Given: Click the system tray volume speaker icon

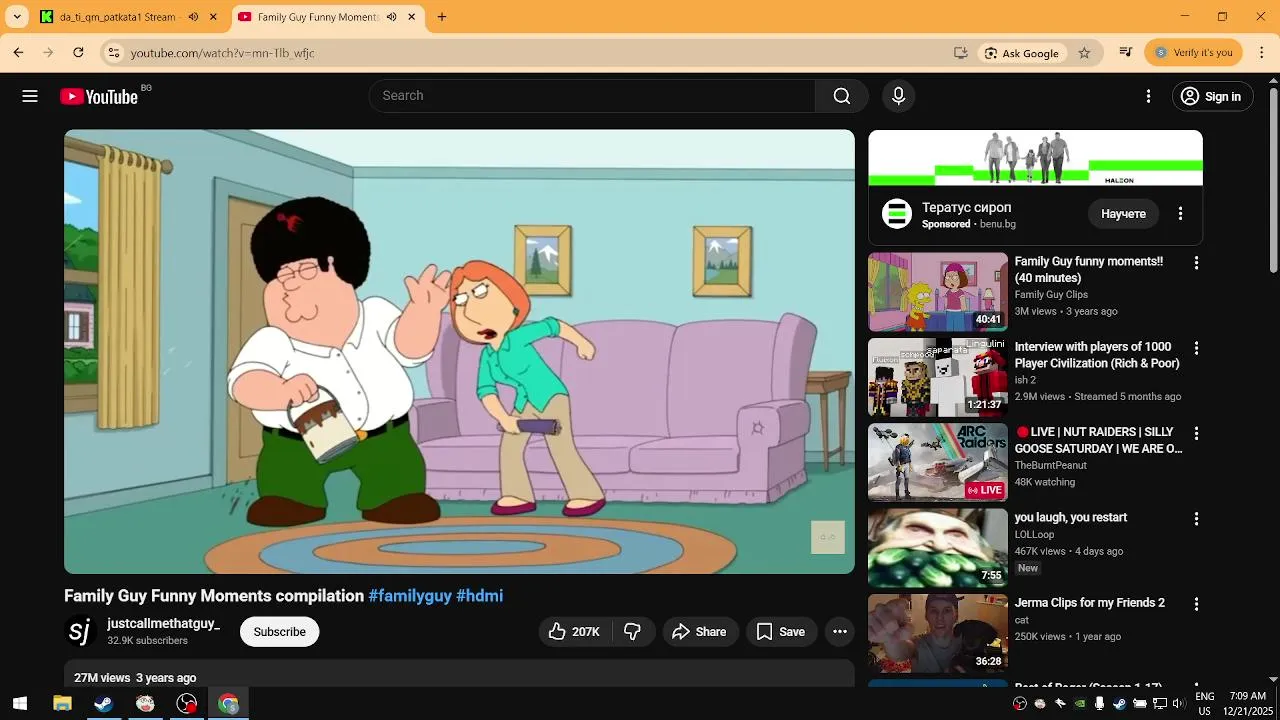Looking at the screenshot, I should click(x=1179, y=704).
